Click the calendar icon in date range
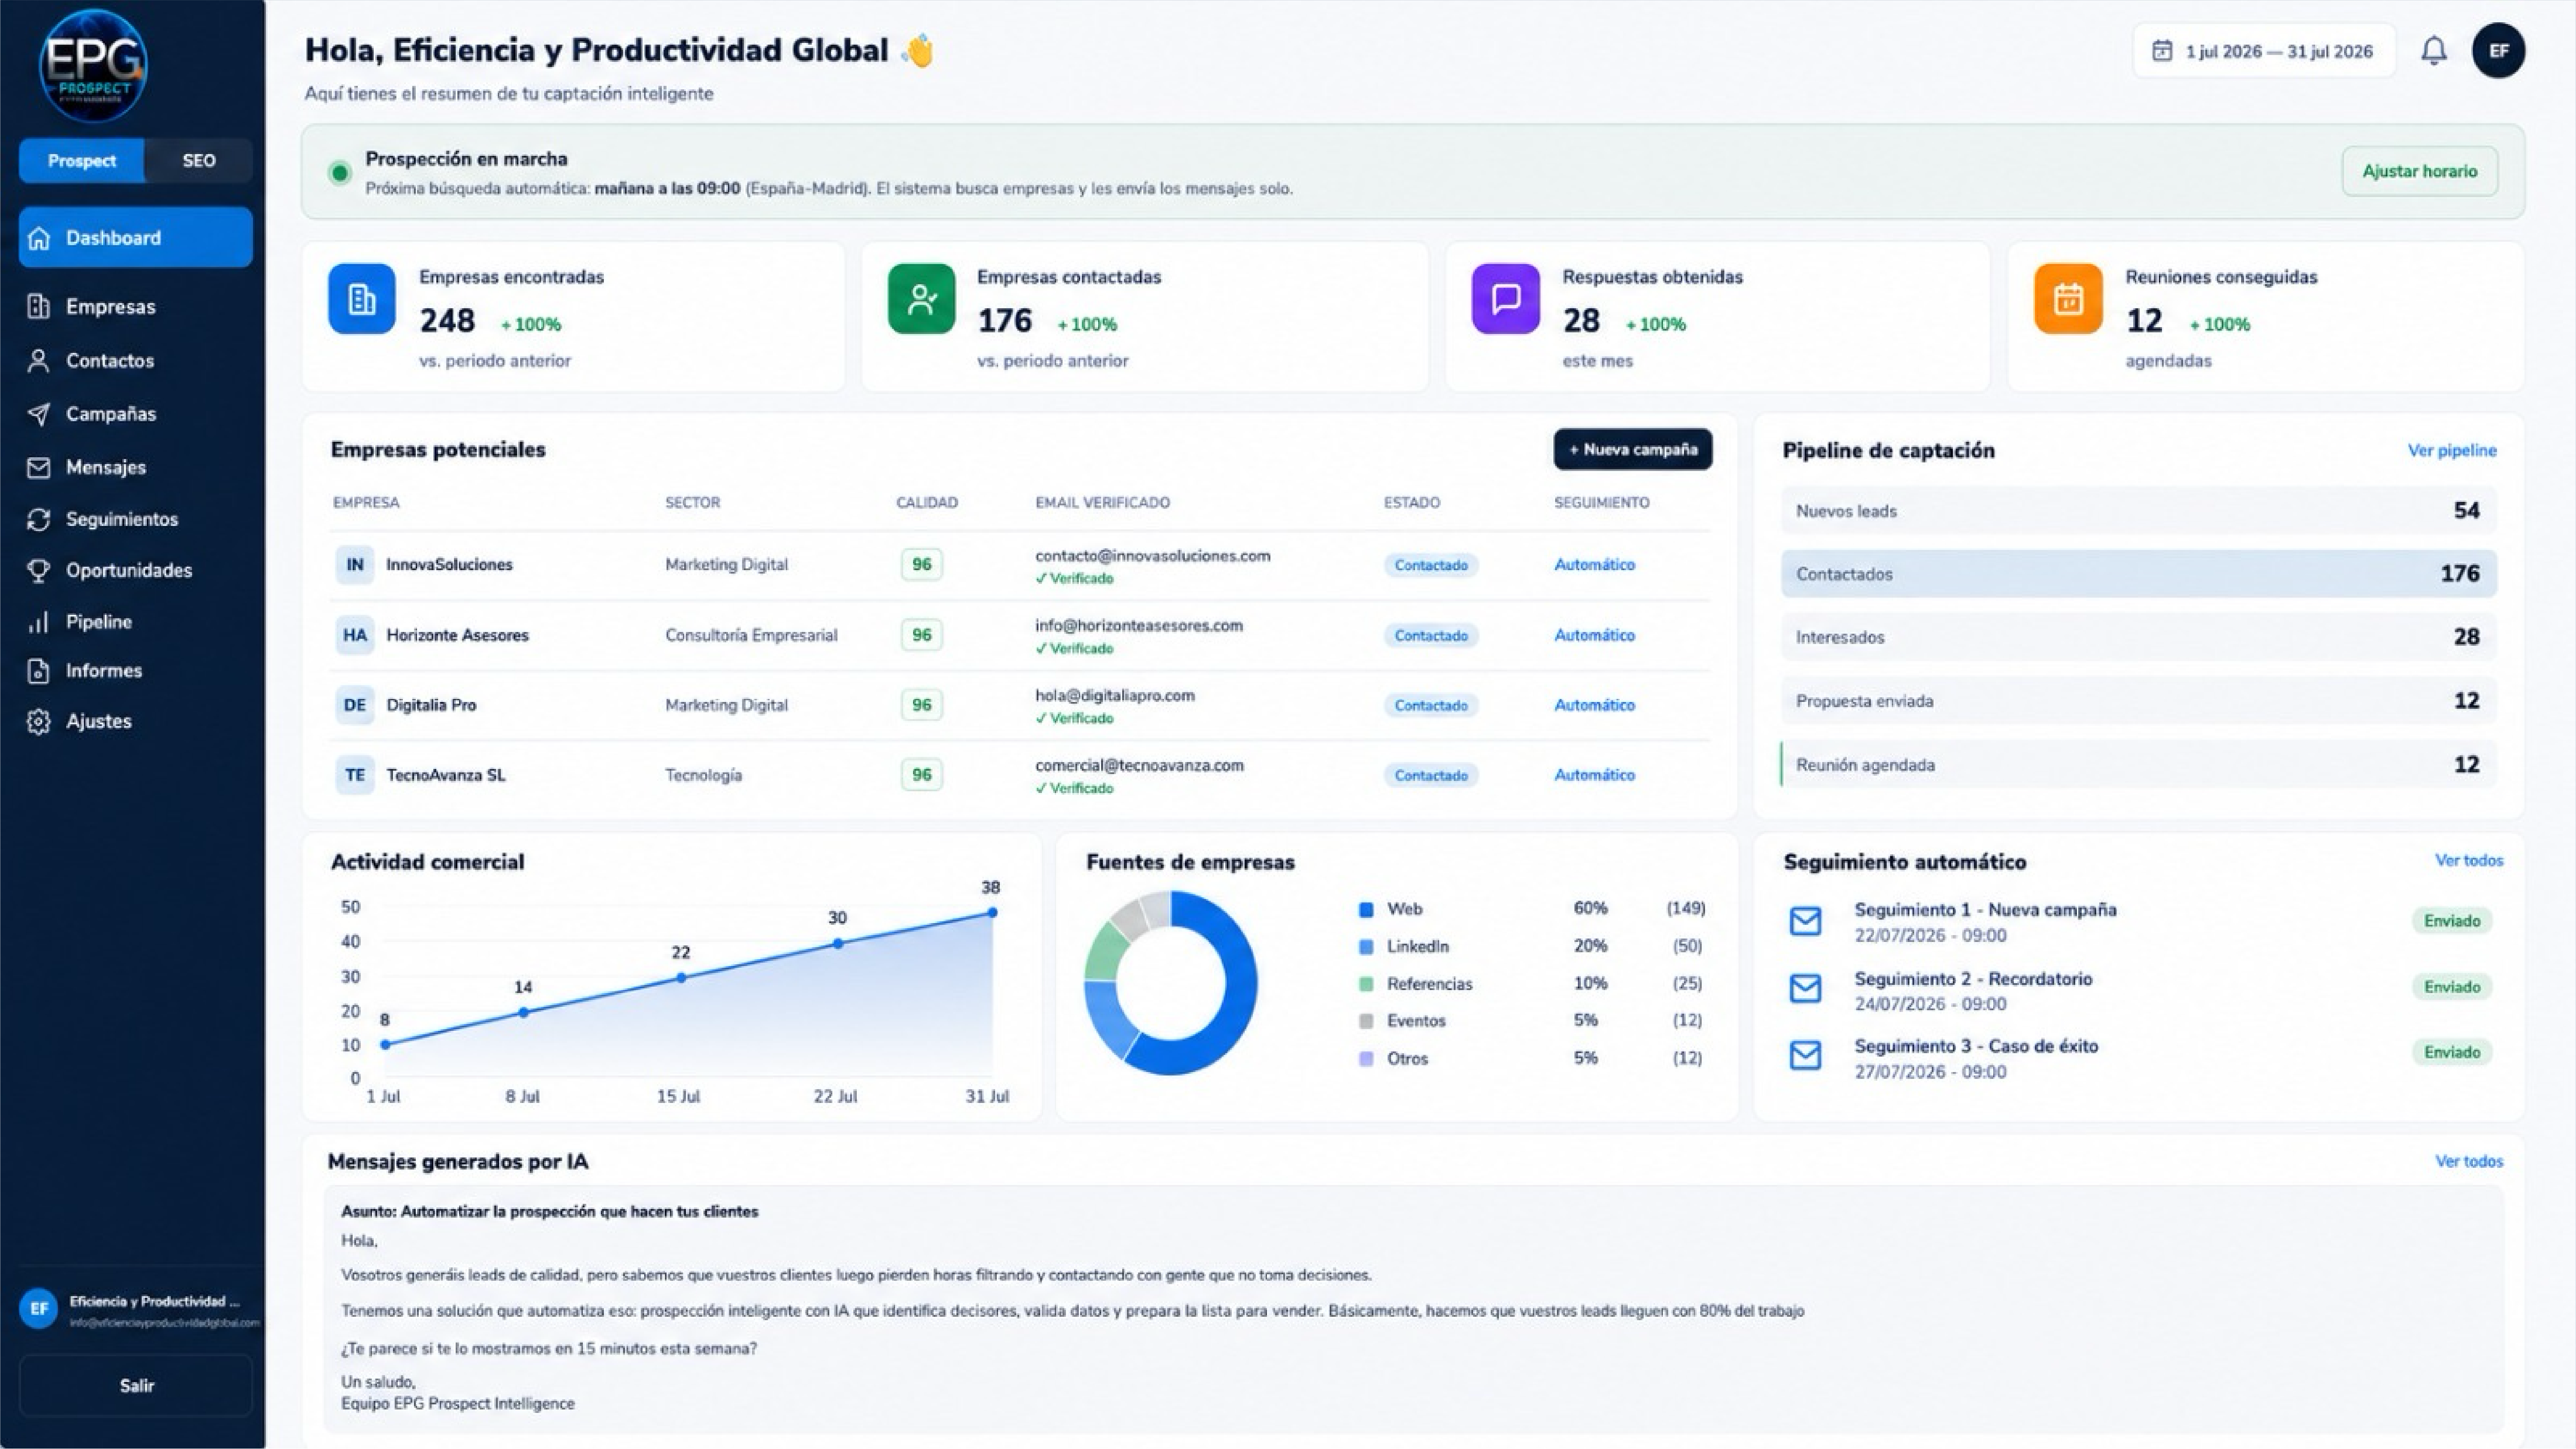Viewport: 2576px width, 1449px height. (x=2161, y=51)
